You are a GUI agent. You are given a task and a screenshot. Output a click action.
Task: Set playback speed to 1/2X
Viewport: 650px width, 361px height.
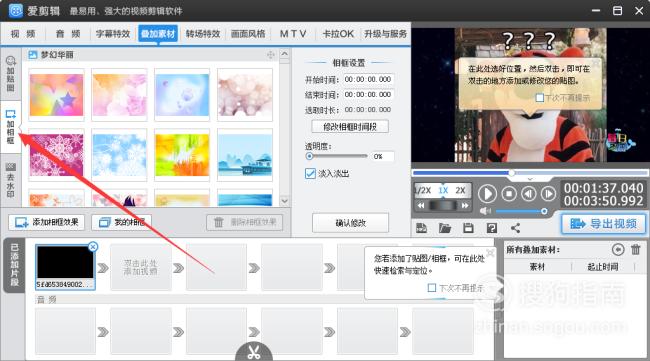click(x=424, y=190)
